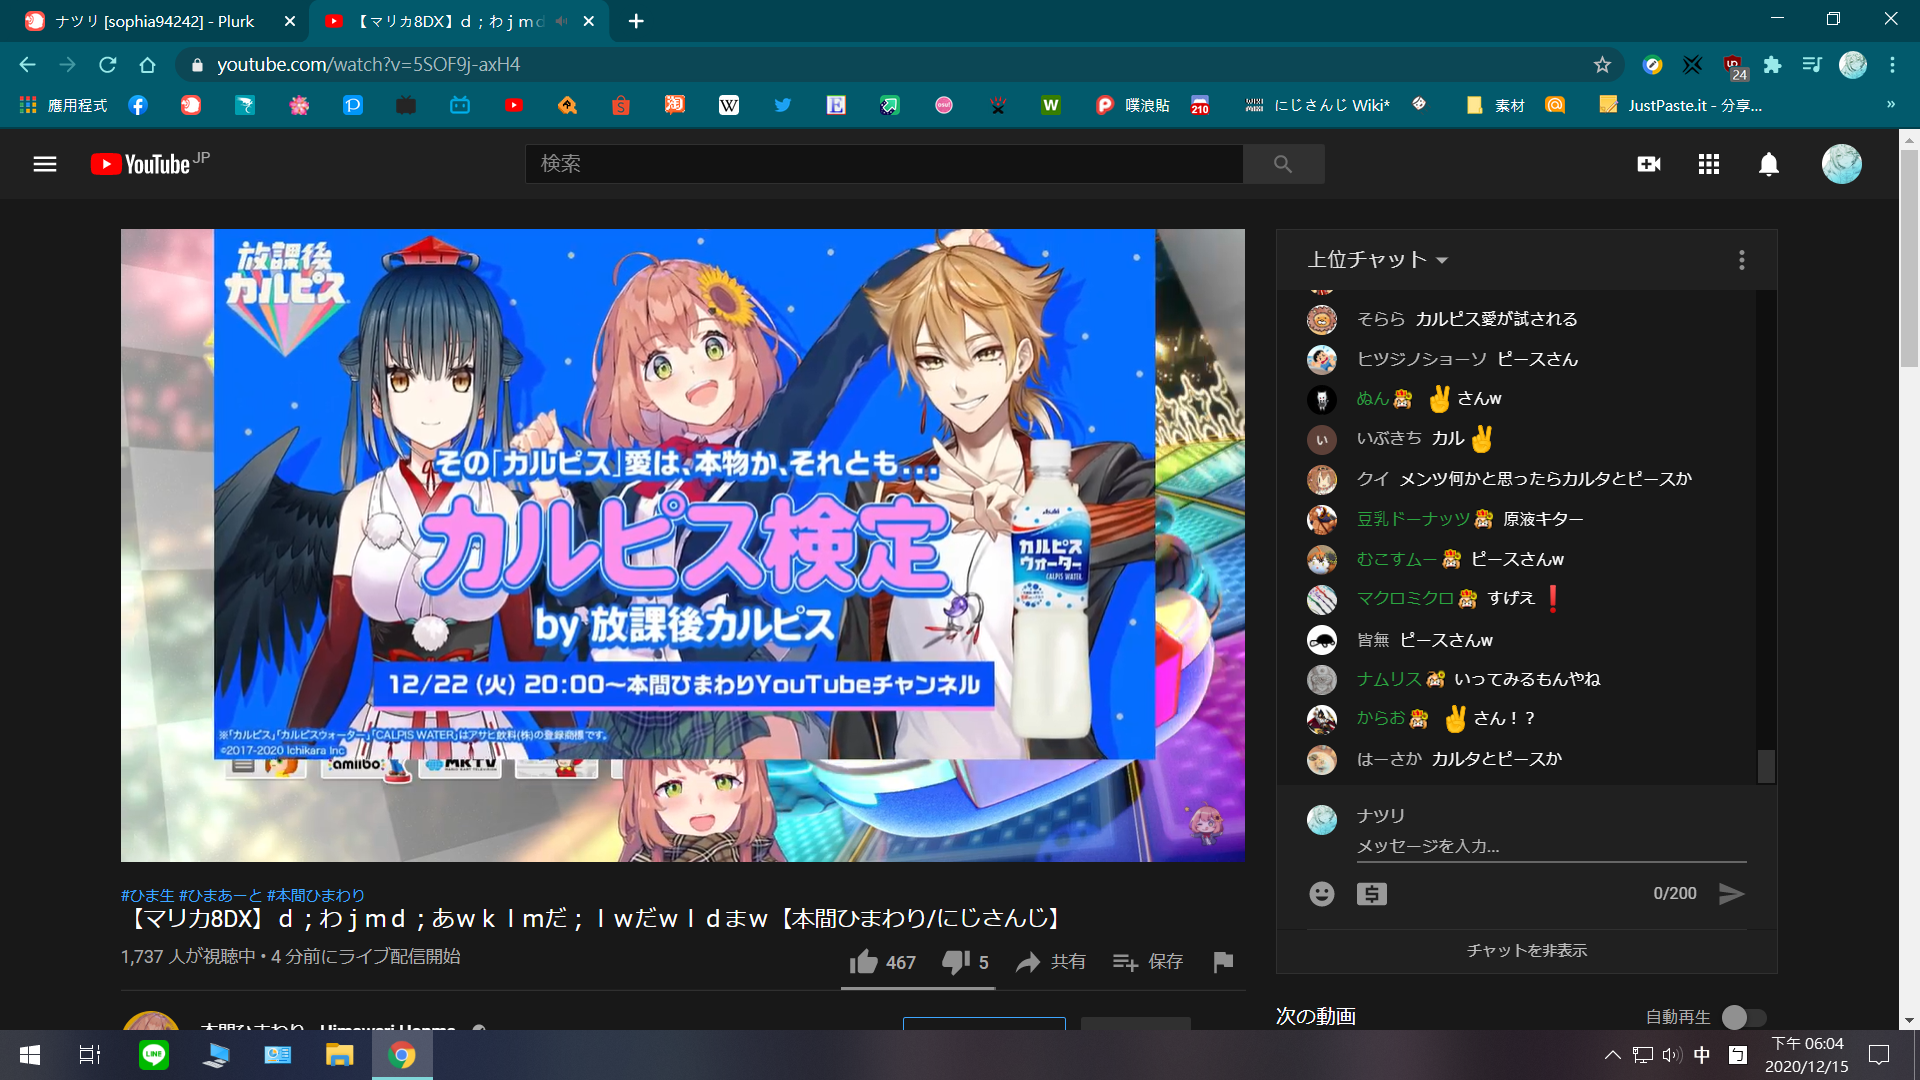The height and width of the screenshot is (1080, 1920).
Task: Report the video with flag icon
Action: pos(1223,962)
